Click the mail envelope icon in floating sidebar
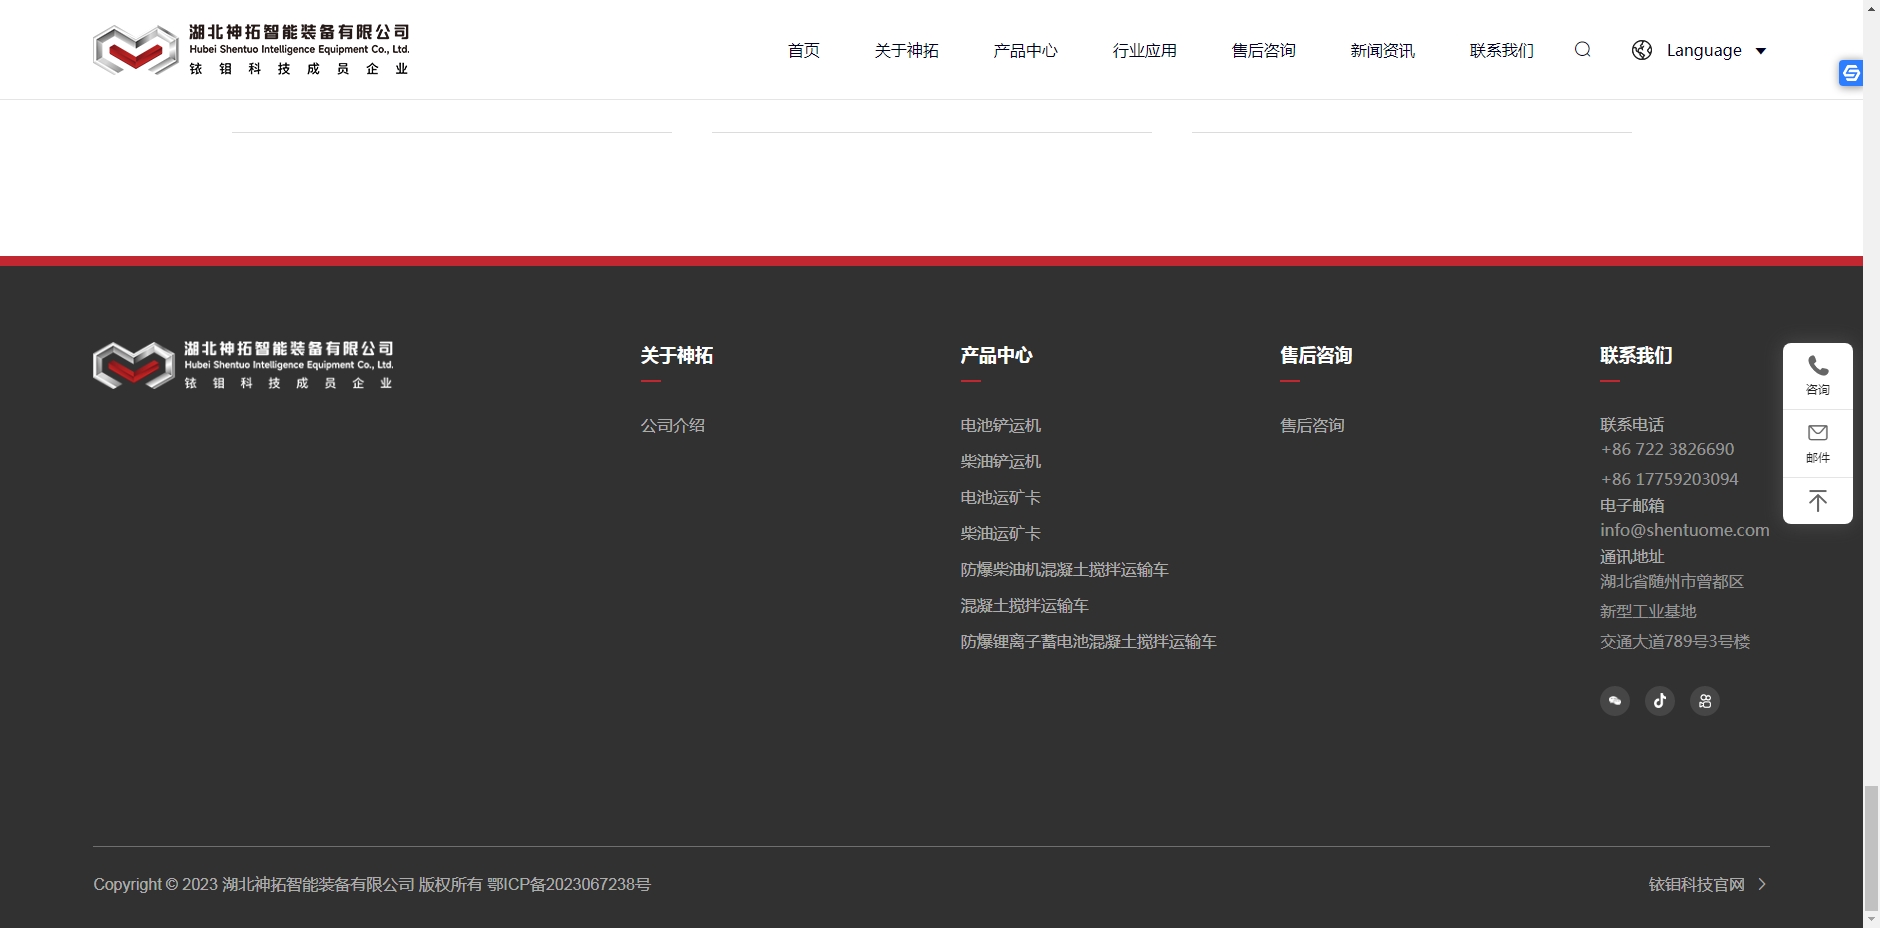Screen dimensions: 1880x928 (x=1818, y=443)
